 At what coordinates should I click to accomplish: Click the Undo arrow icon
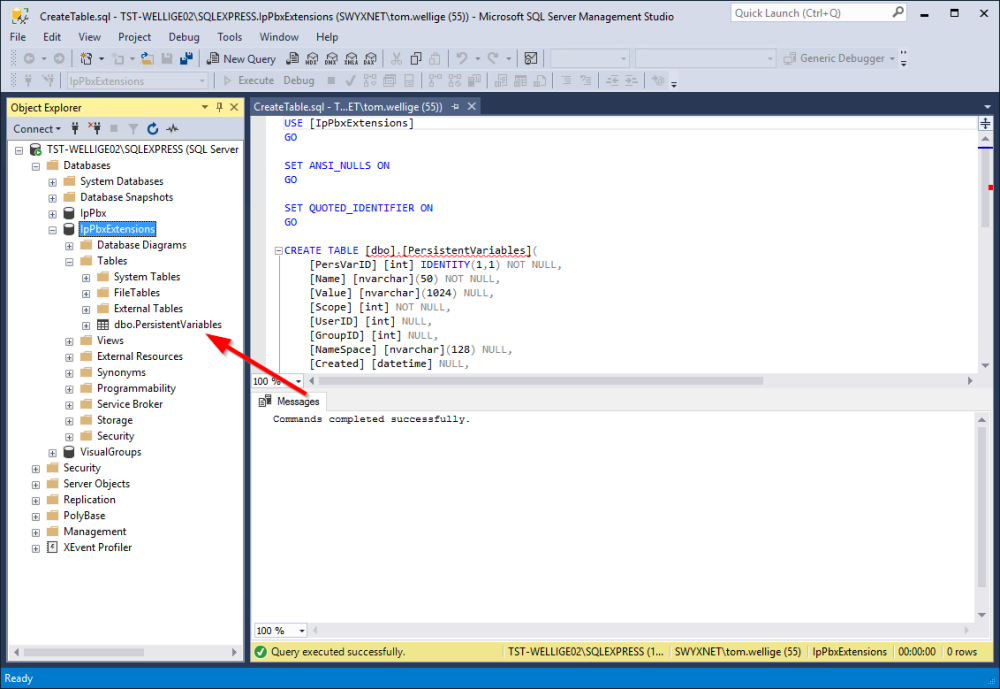tap(462, 59)
